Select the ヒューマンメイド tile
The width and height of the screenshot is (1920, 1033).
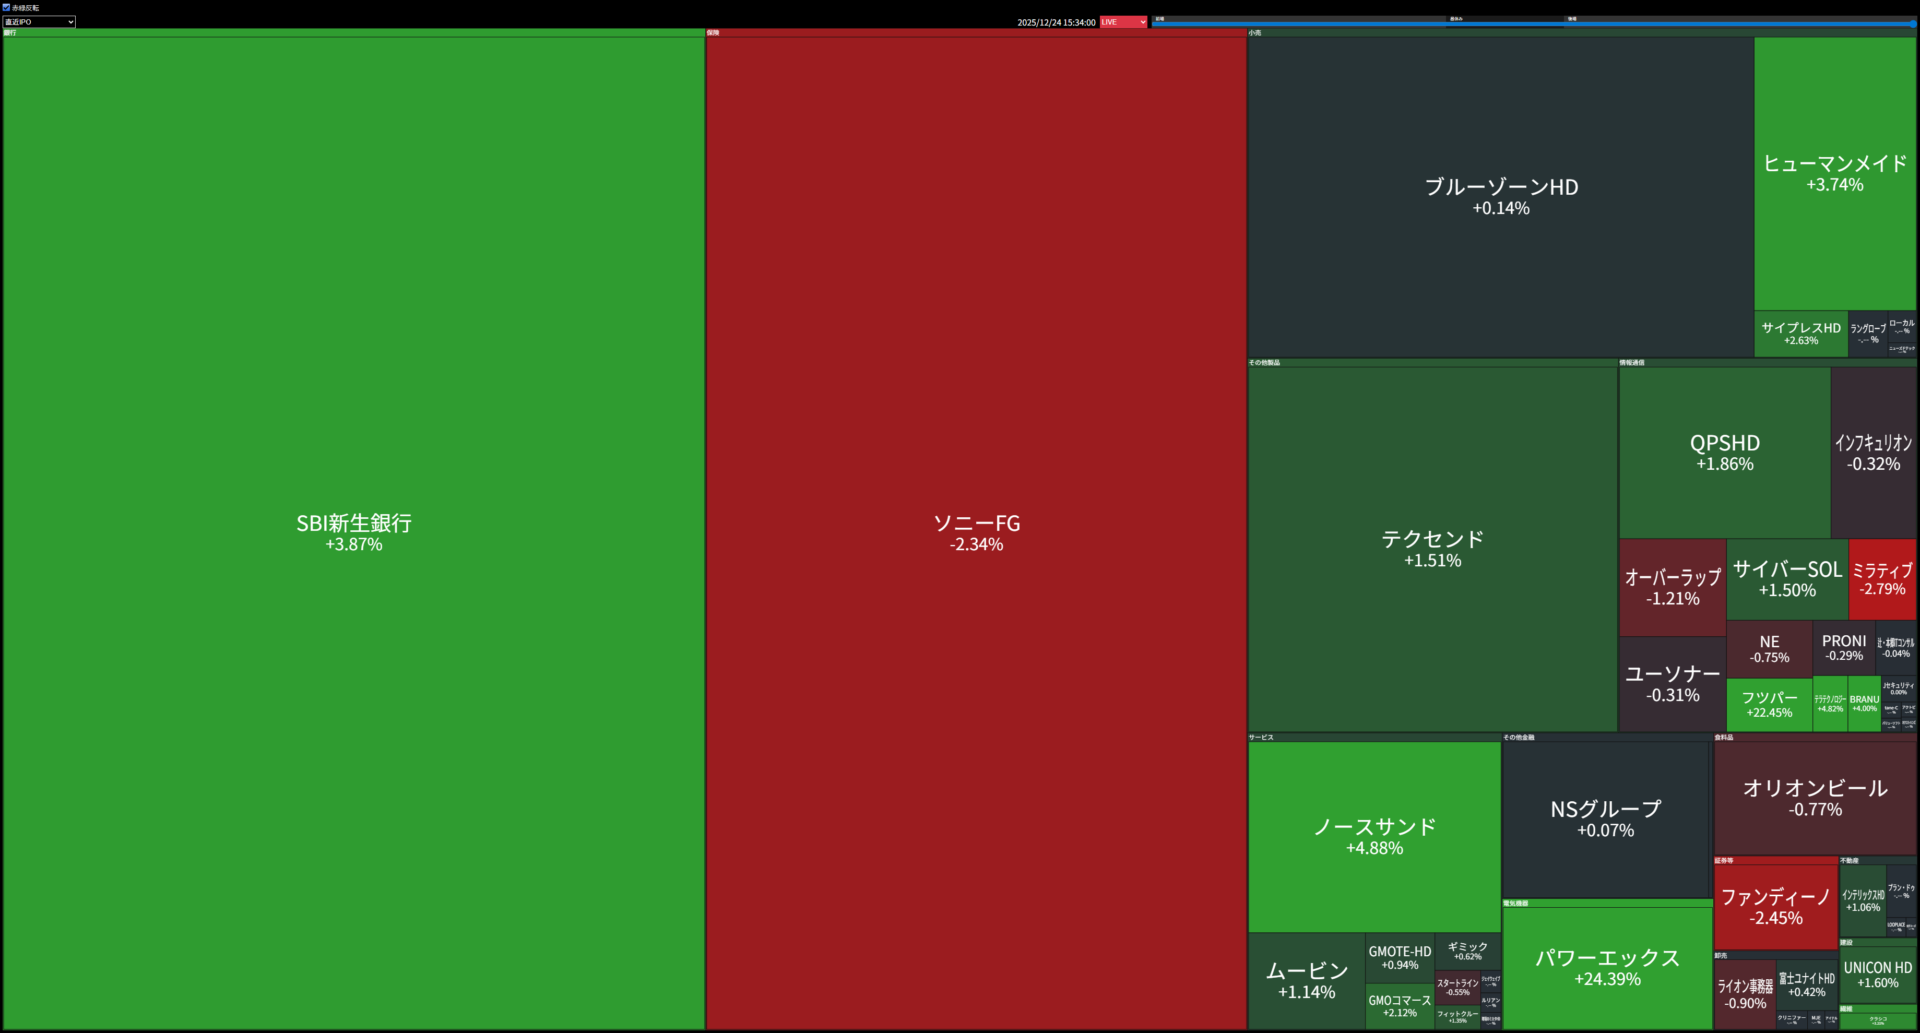coord(1834,172)
